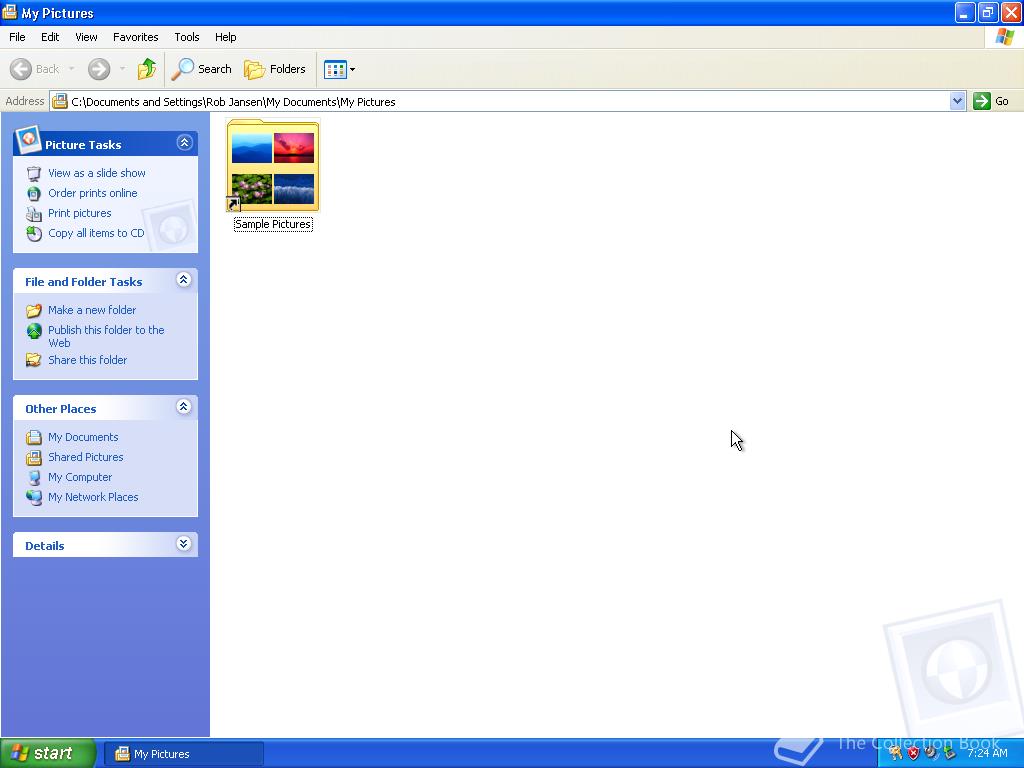Click the Picture Tasks header icon

[28, 140]
